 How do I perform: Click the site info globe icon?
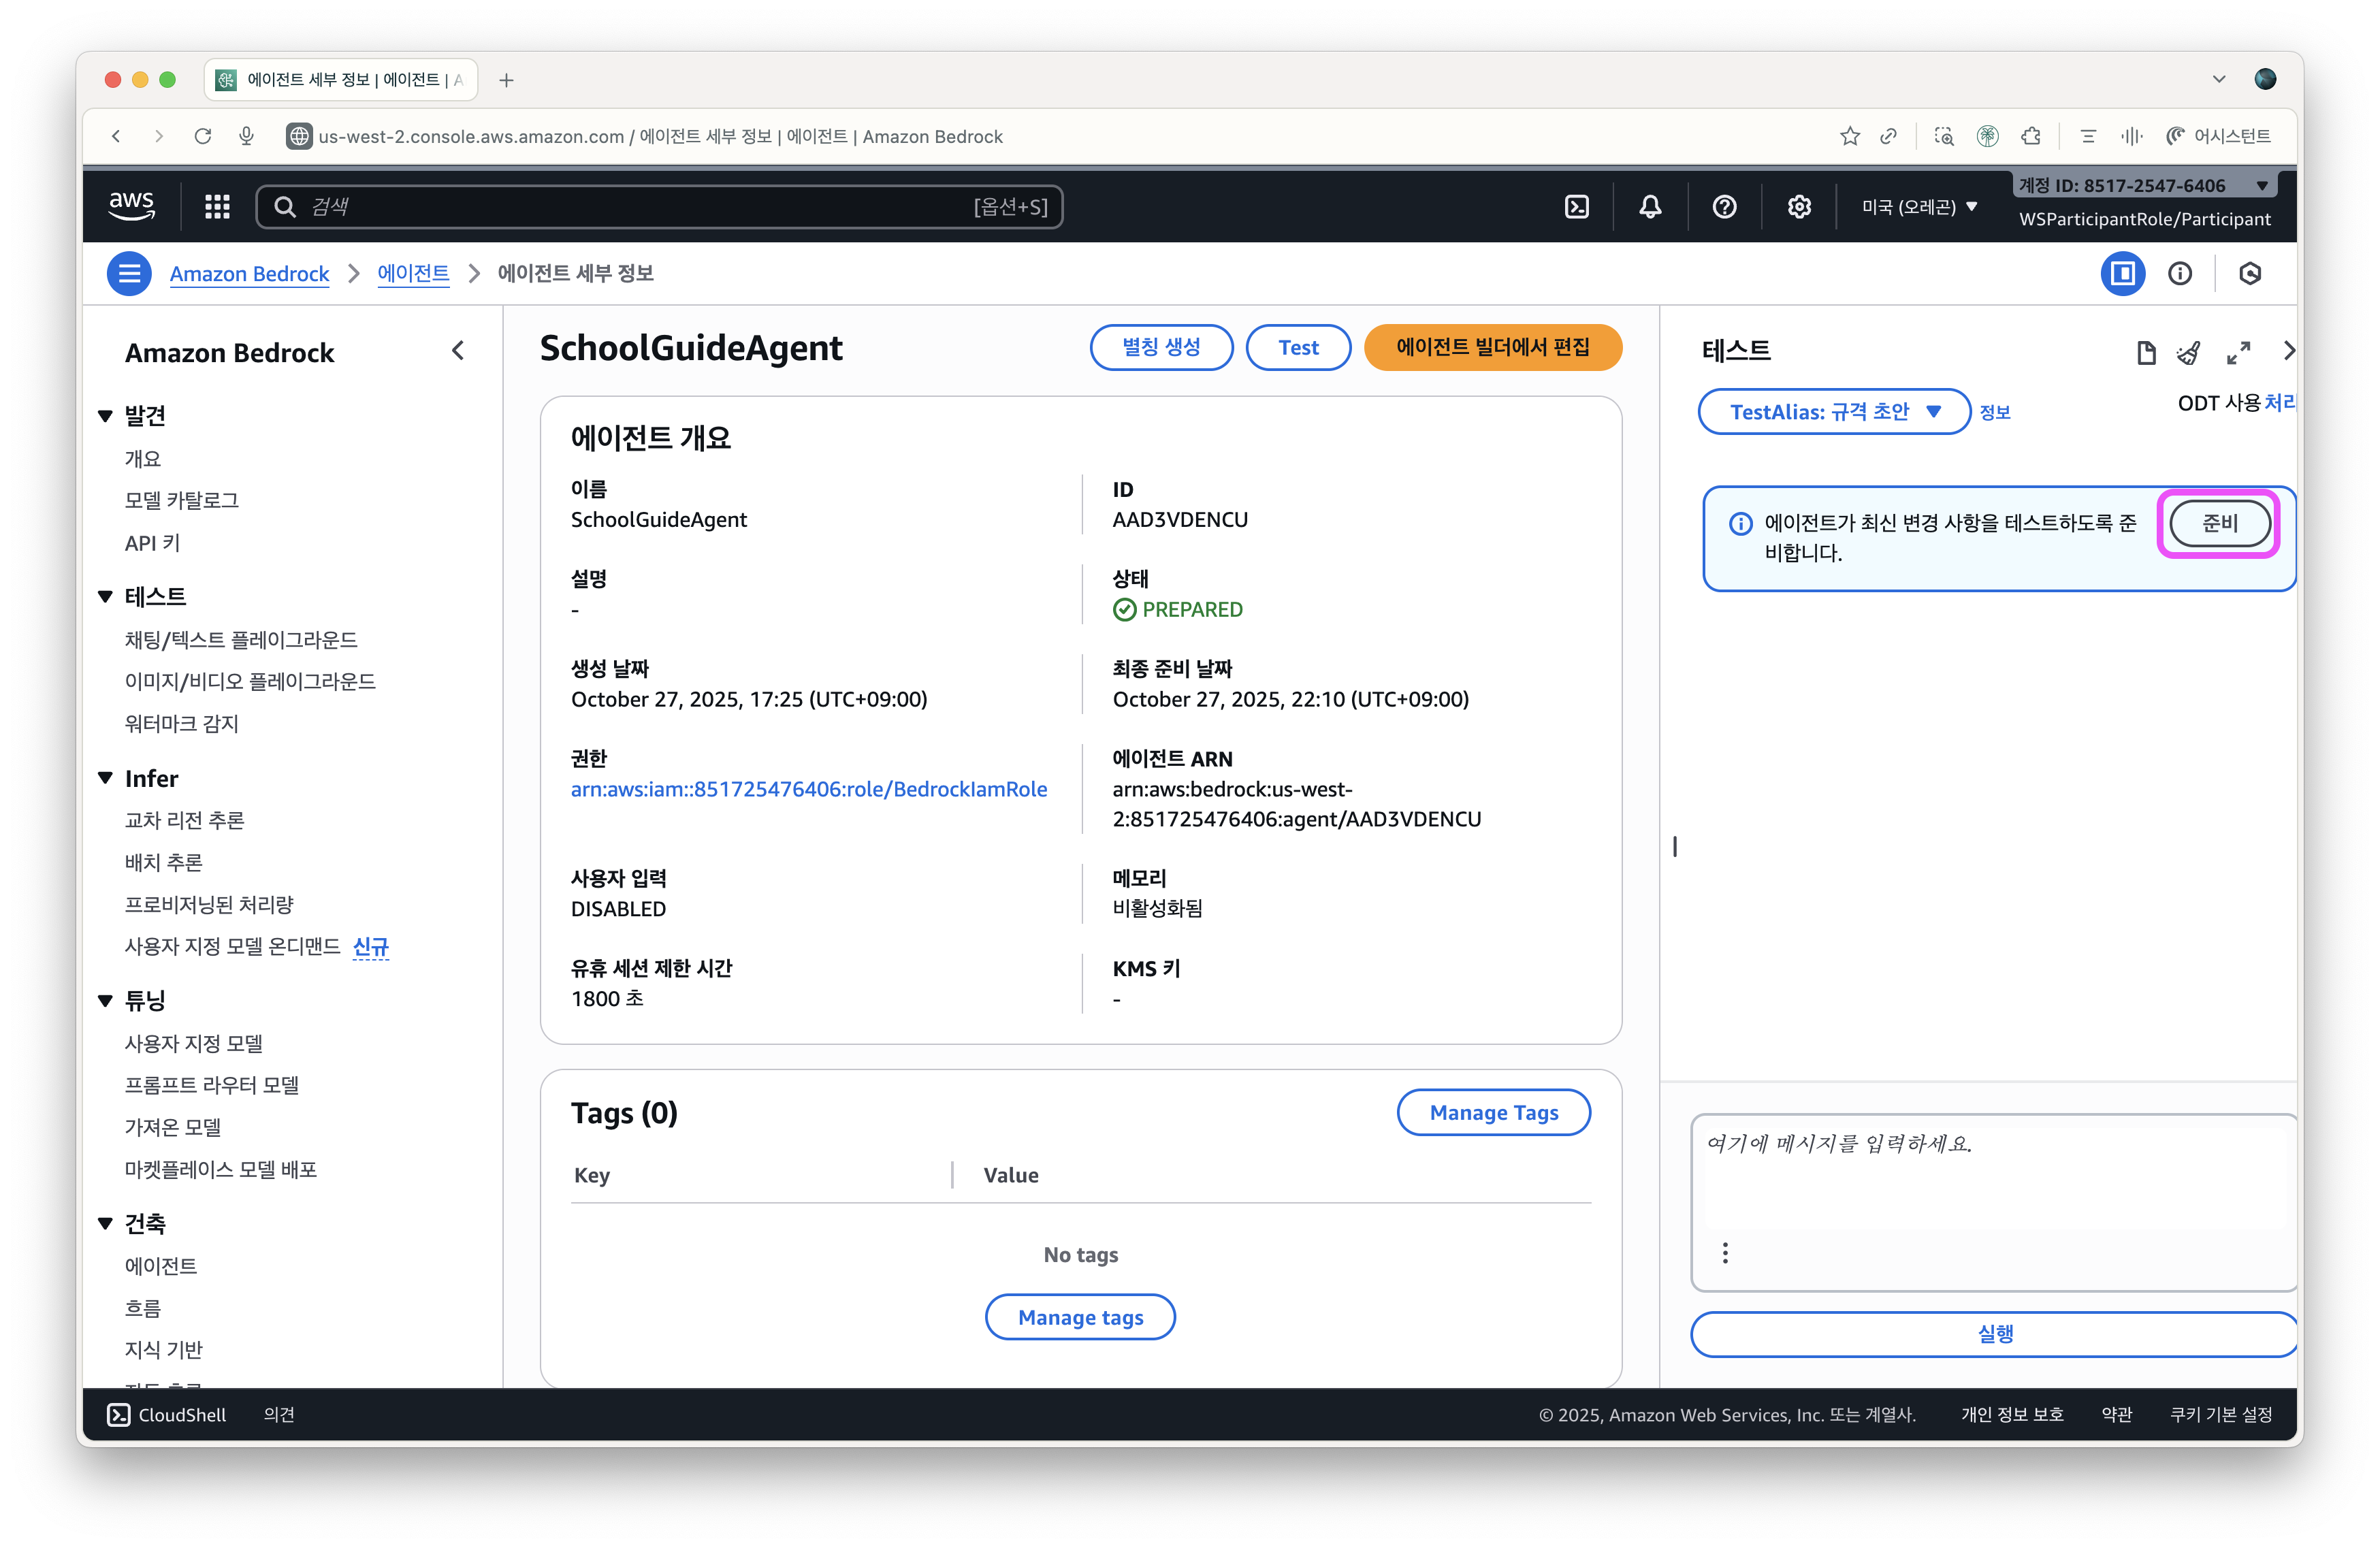(x=299, y=136)
